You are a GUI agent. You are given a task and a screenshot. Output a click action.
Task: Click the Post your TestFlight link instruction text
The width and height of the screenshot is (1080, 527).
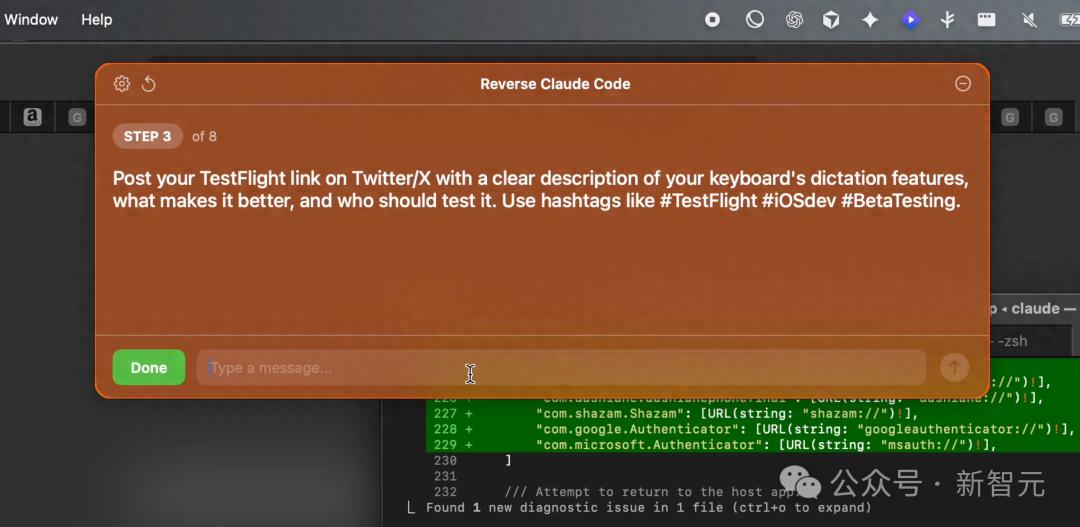point(541,190)
